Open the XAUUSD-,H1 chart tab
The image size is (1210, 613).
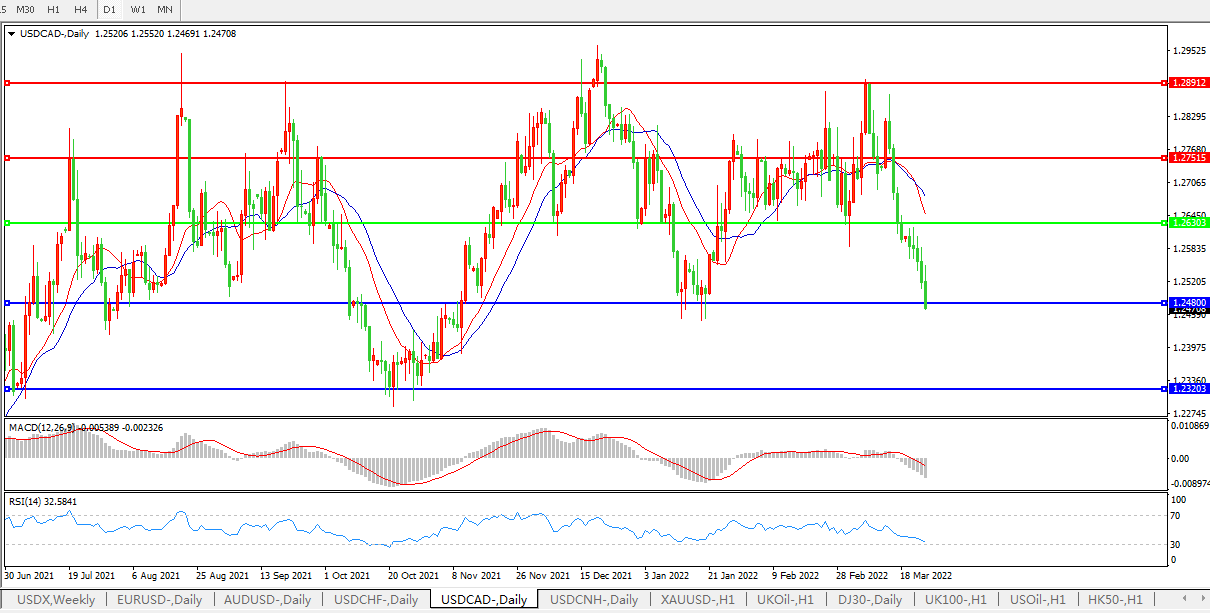click(697, 600)
